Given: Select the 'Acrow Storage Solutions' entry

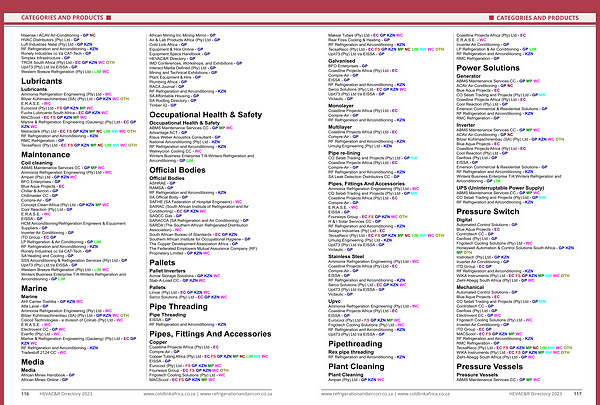Looking at the screenshot, I should 184,276.
